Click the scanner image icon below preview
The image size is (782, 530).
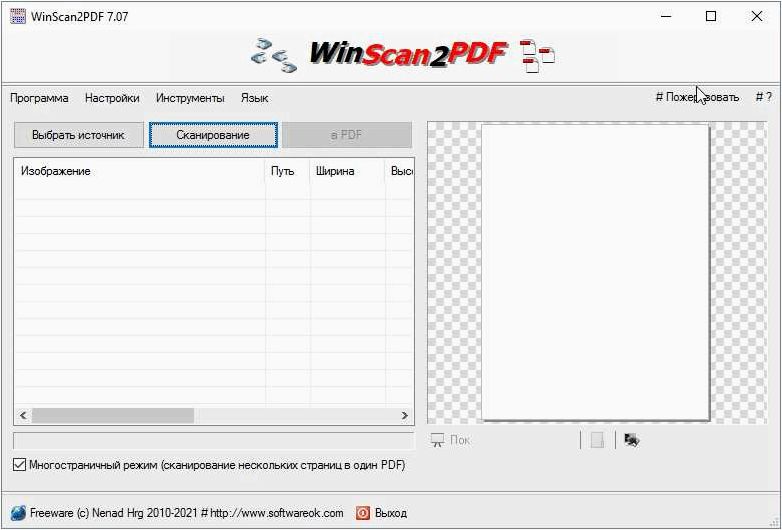pos(631,440)
